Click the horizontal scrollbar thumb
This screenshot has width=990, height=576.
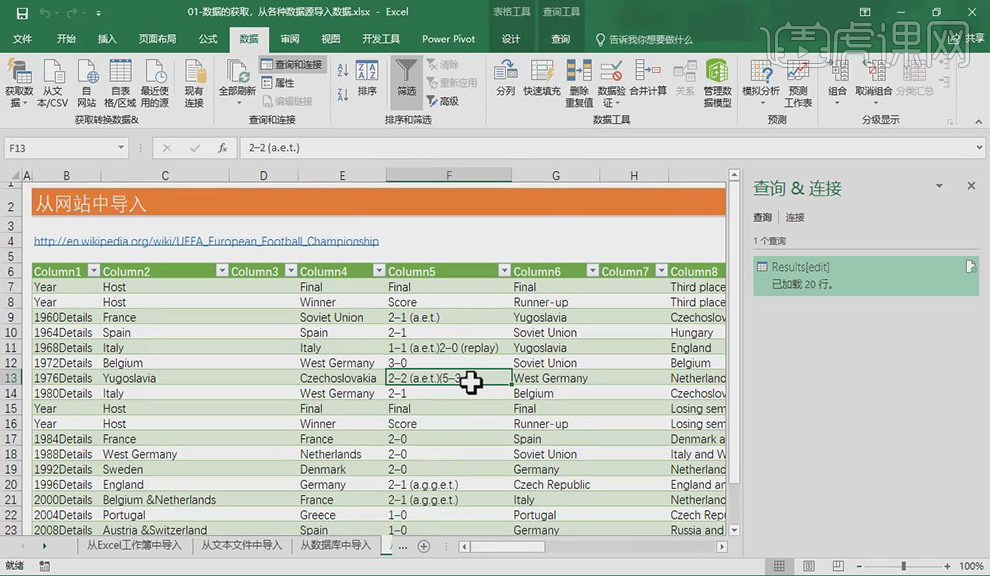[507, 547]
